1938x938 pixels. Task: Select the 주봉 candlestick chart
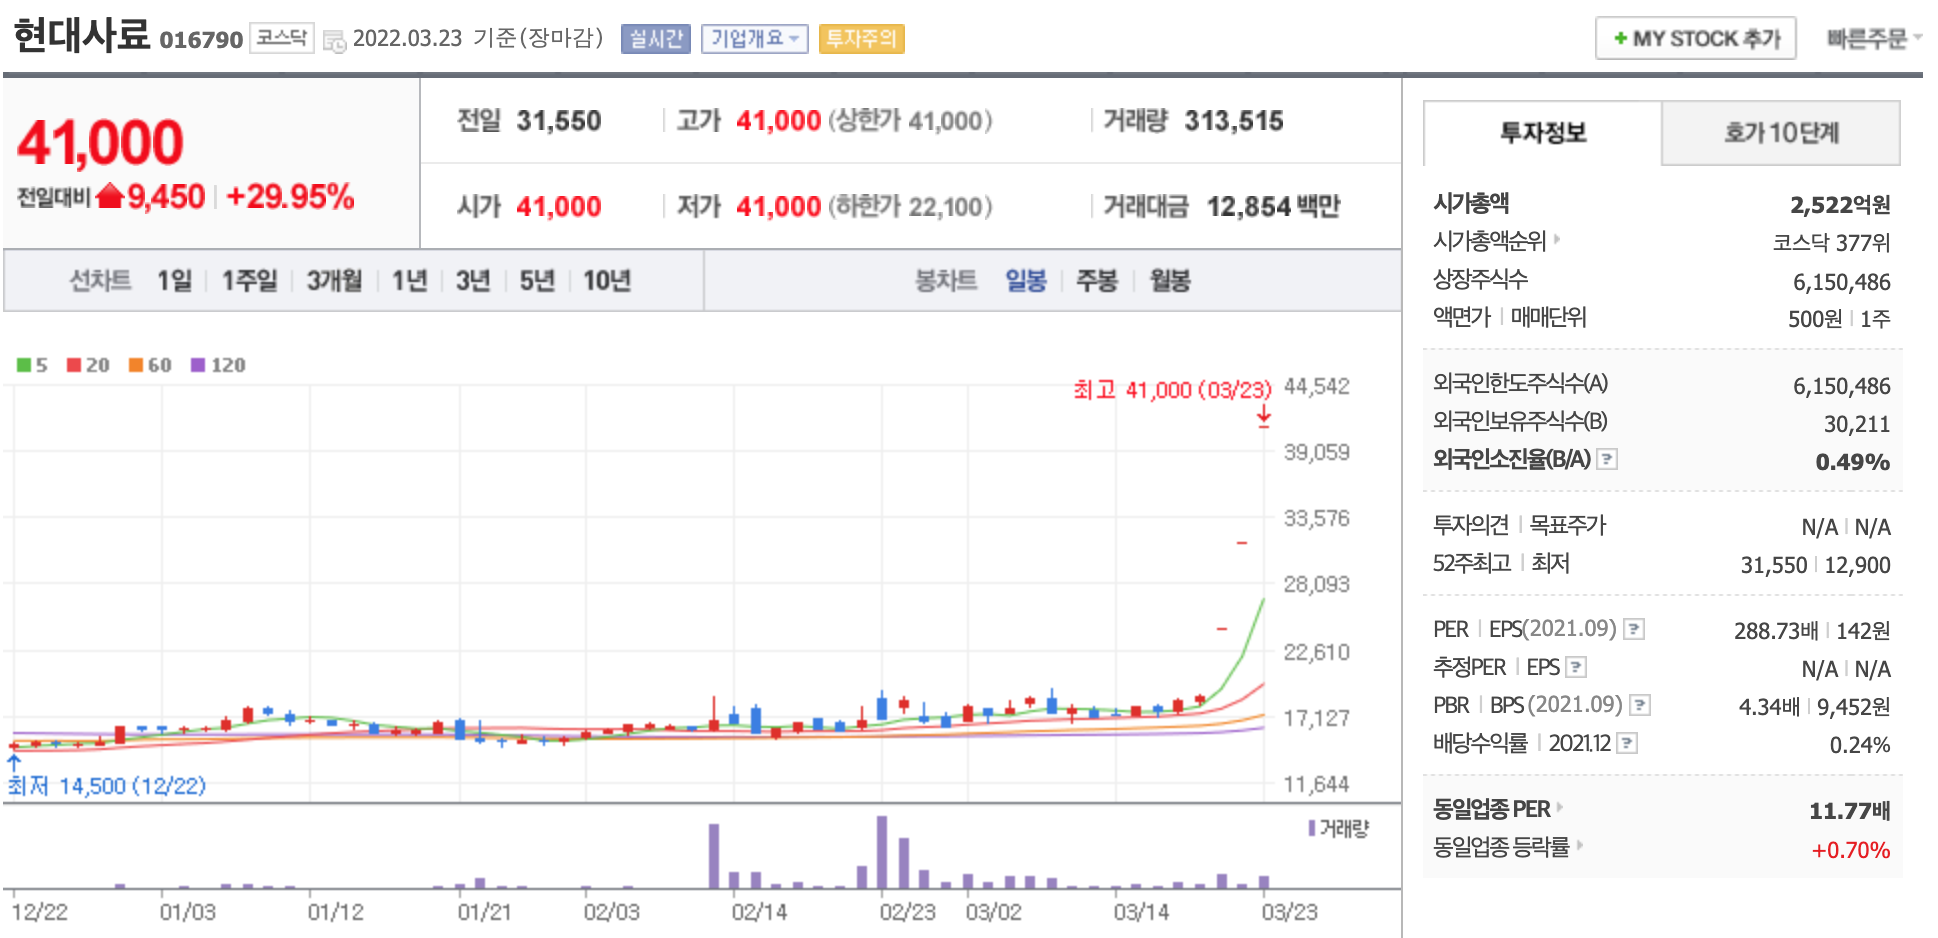[1097, 280]
